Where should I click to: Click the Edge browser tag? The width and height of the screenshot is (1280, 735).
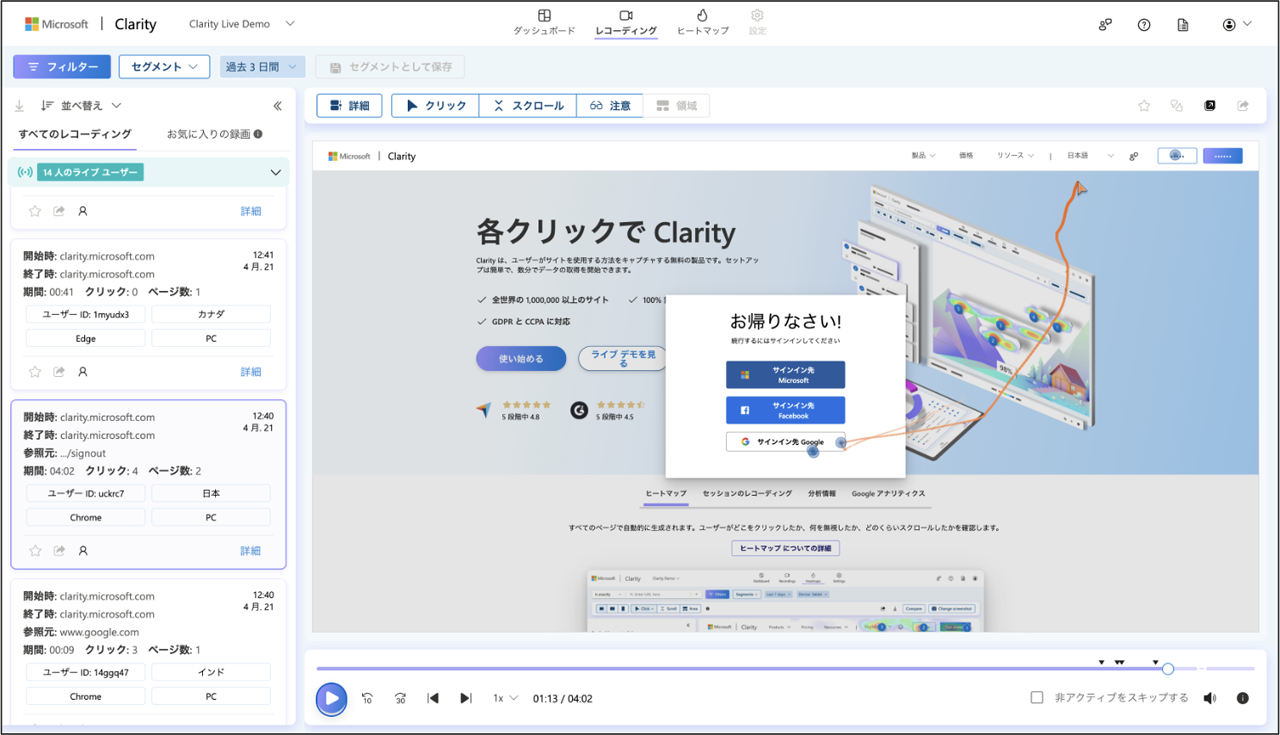pyautogui.click(x=86, y=338)
